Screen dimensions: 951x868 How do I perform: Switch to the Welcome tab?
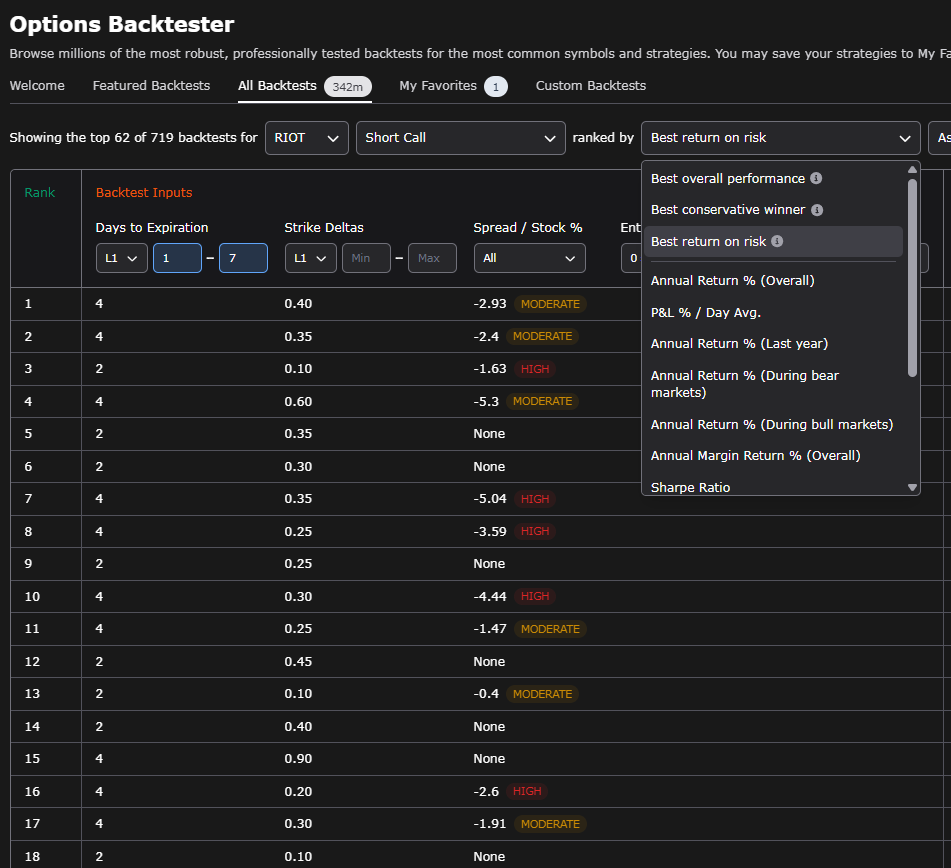pos(37,86)
